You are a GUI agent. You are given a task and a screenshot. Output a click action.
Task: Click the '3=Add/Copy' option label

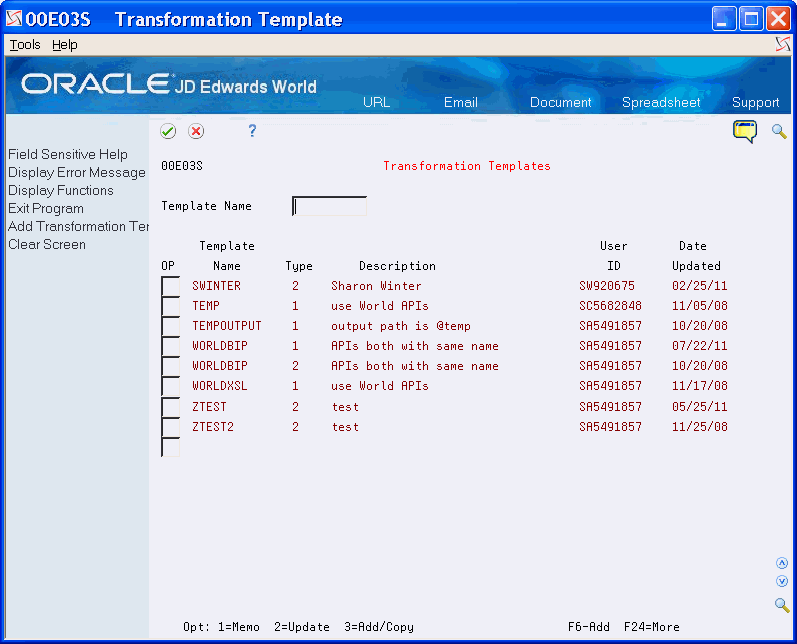coord(379,627)
